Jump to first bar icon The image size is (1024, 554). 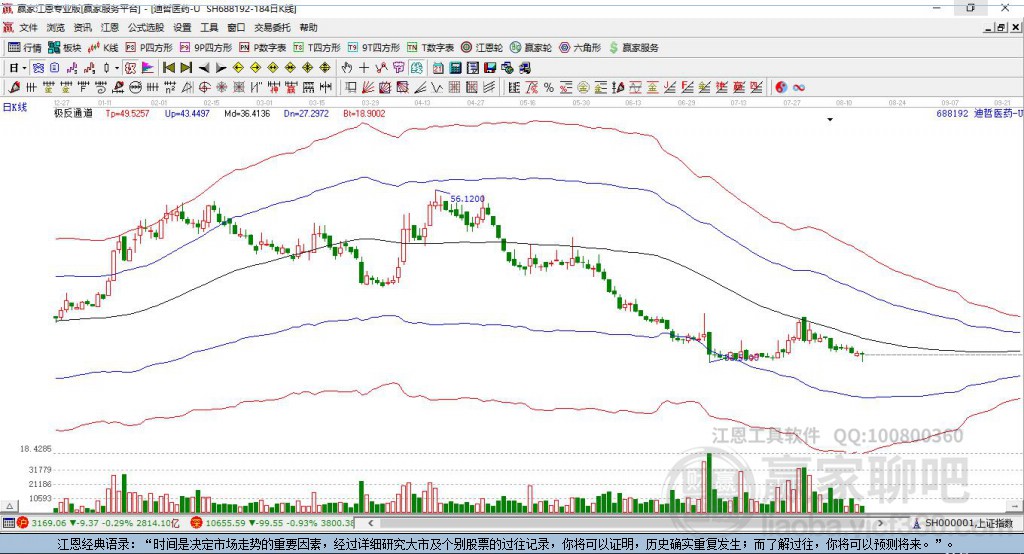(x=168, y=68)
